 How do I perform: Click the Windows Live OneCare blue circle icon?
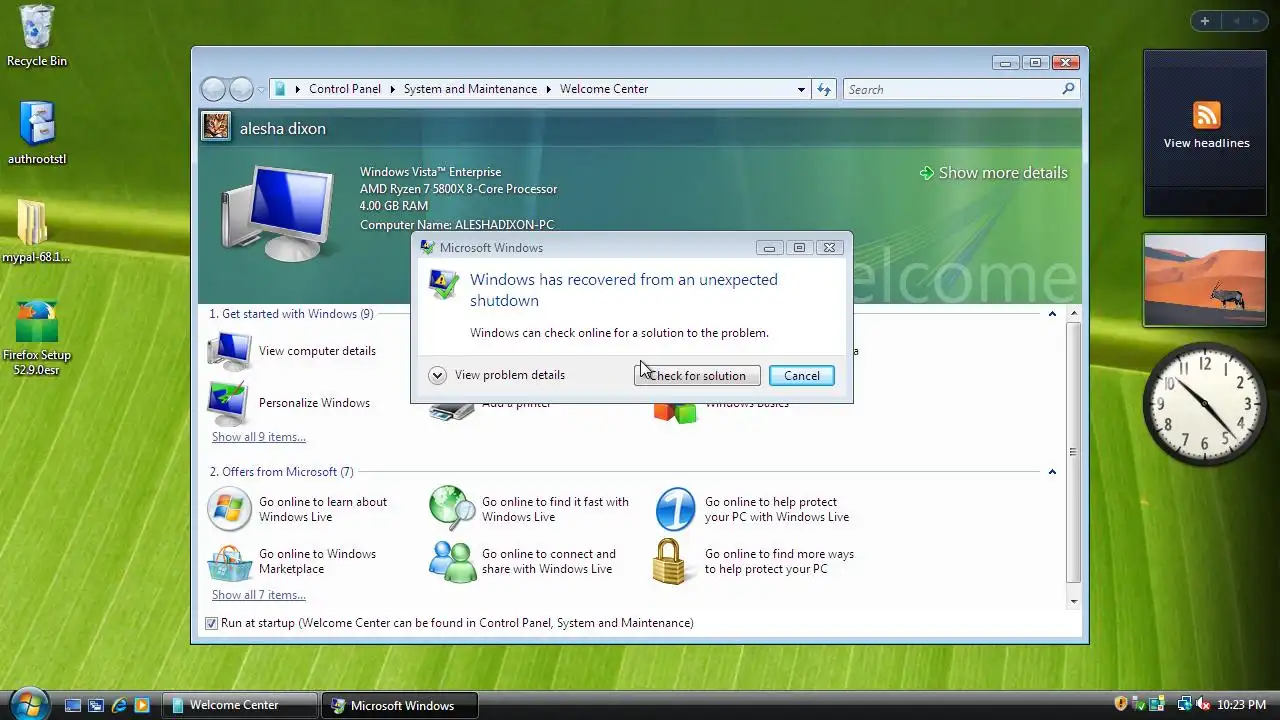coord(675,509)
